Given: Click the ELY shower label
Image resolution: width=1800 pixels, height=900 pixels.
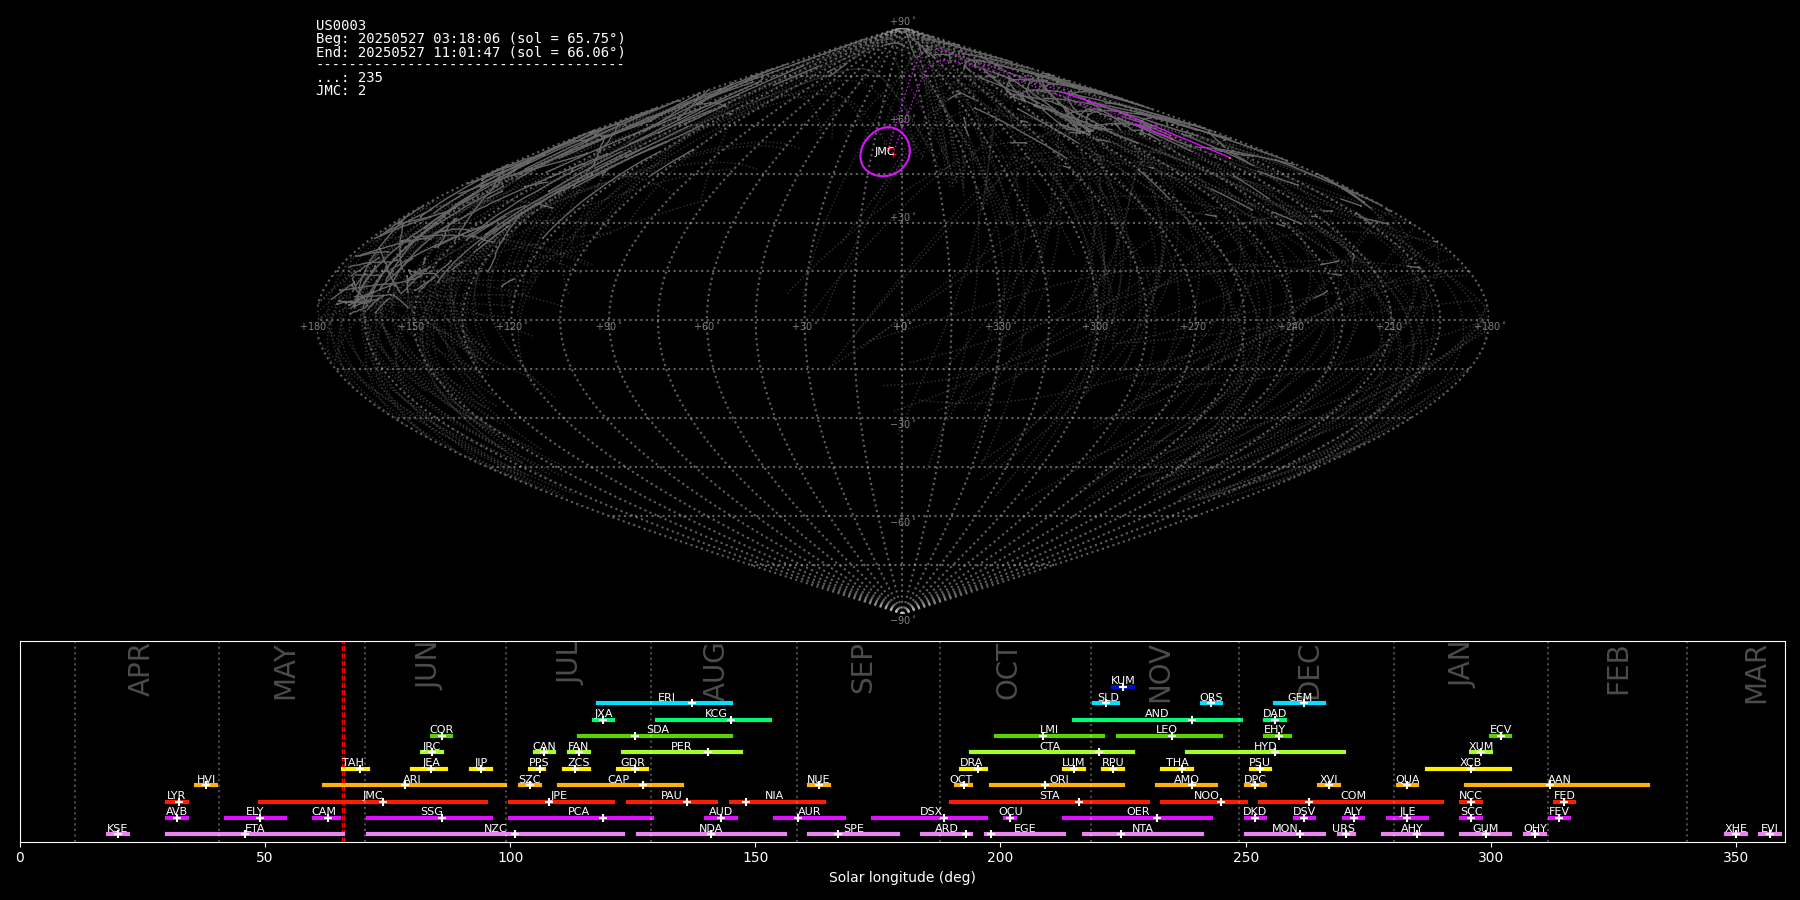Looking at the screenshot, I should point(255,811).
